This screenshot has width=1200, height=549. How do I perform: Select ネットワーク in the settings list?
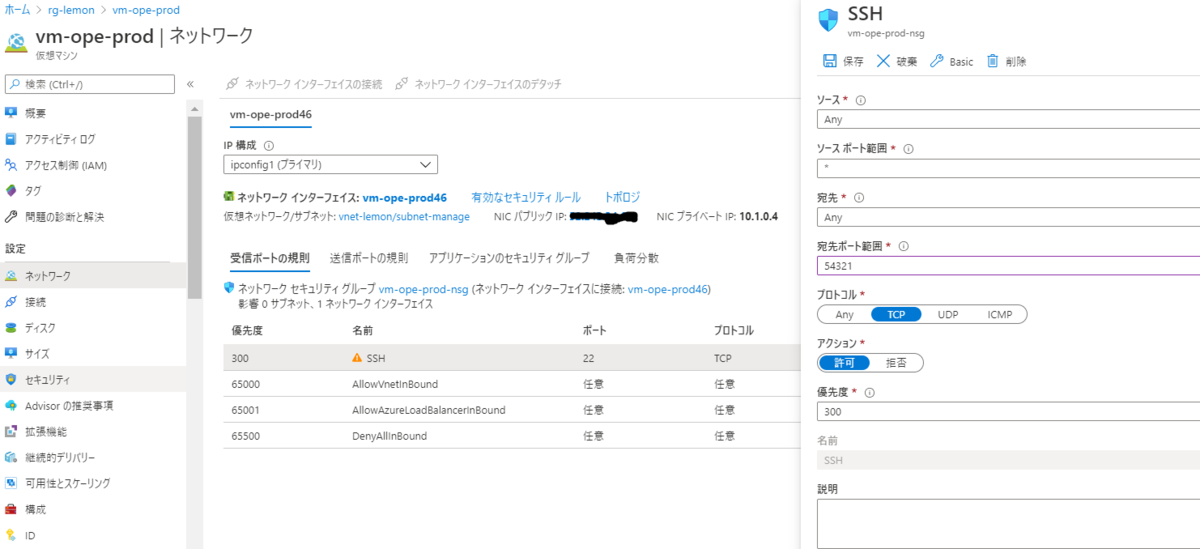click(x=48, y=275)
